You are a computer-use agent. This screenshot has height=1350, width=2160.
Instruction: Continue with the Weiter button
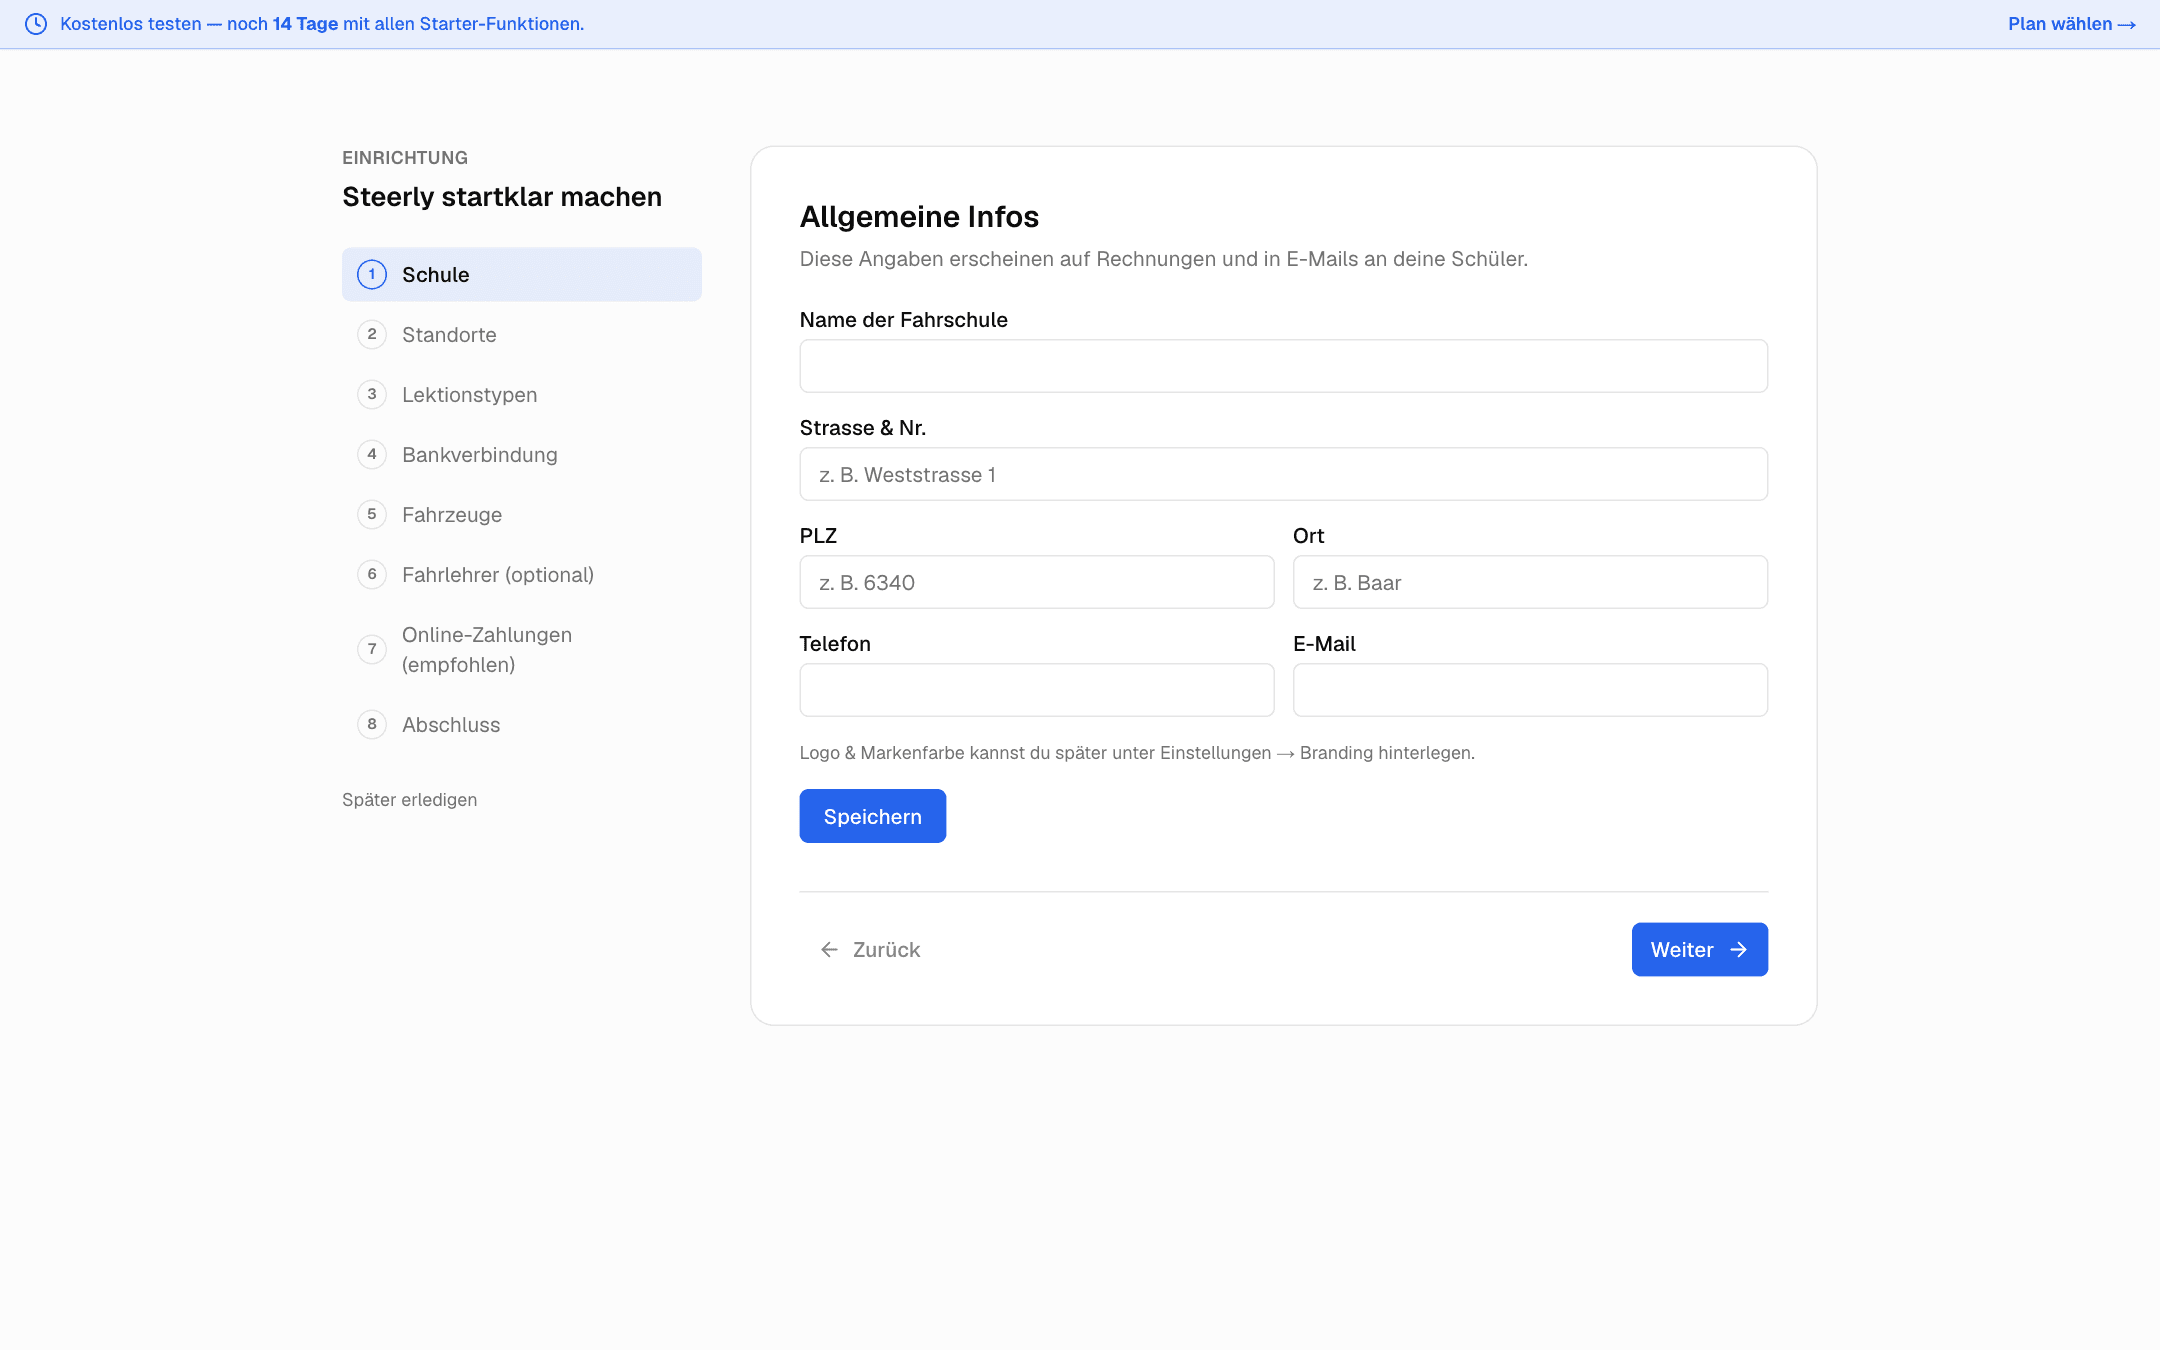[x=1699, y=950]
